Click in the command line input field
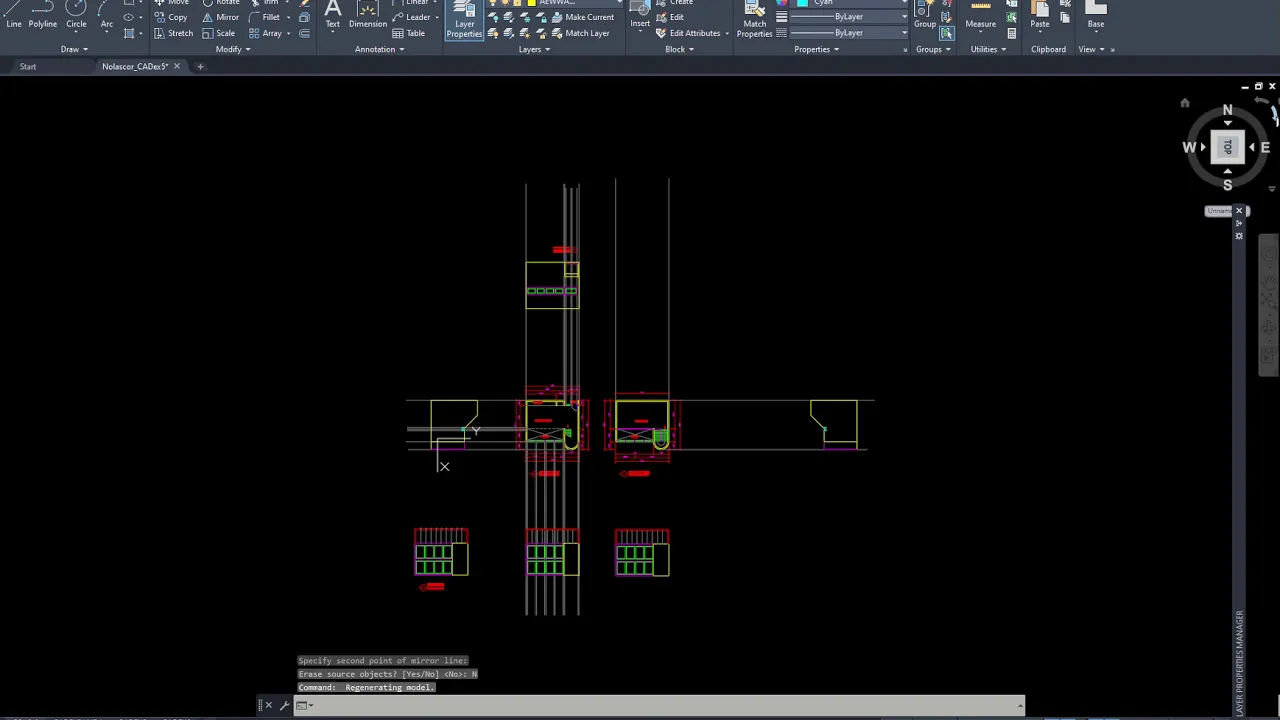 click(660, 705)
